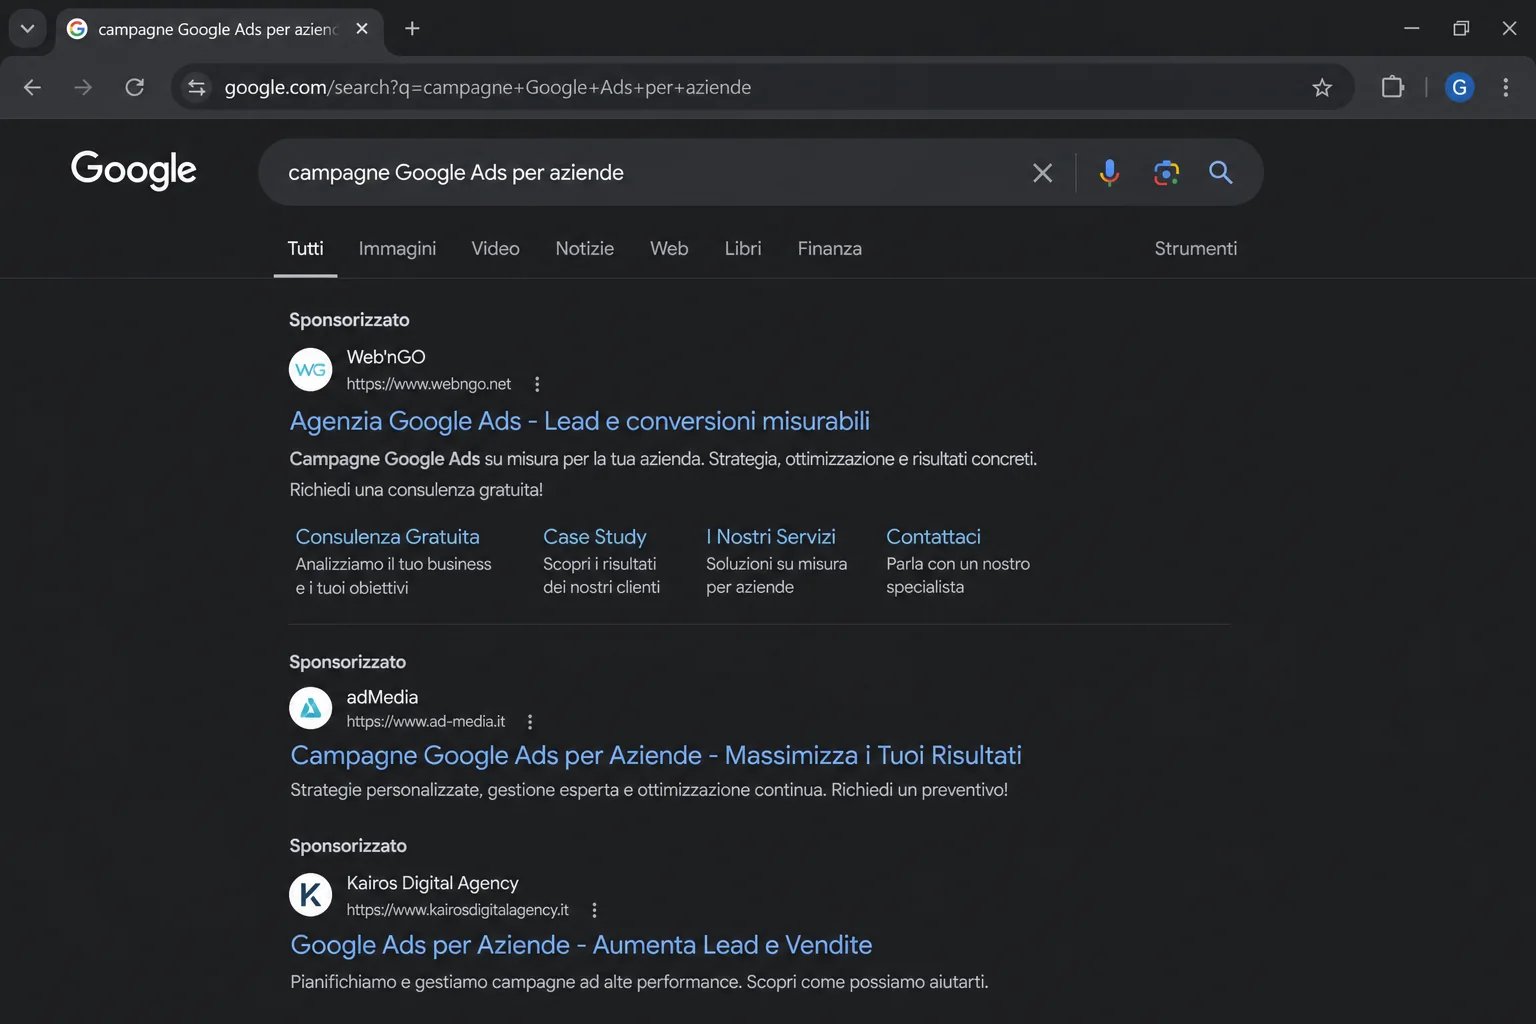
Task: Click 'Scopri i risultati dei nostri clienti' text
Action: point(601,576)
